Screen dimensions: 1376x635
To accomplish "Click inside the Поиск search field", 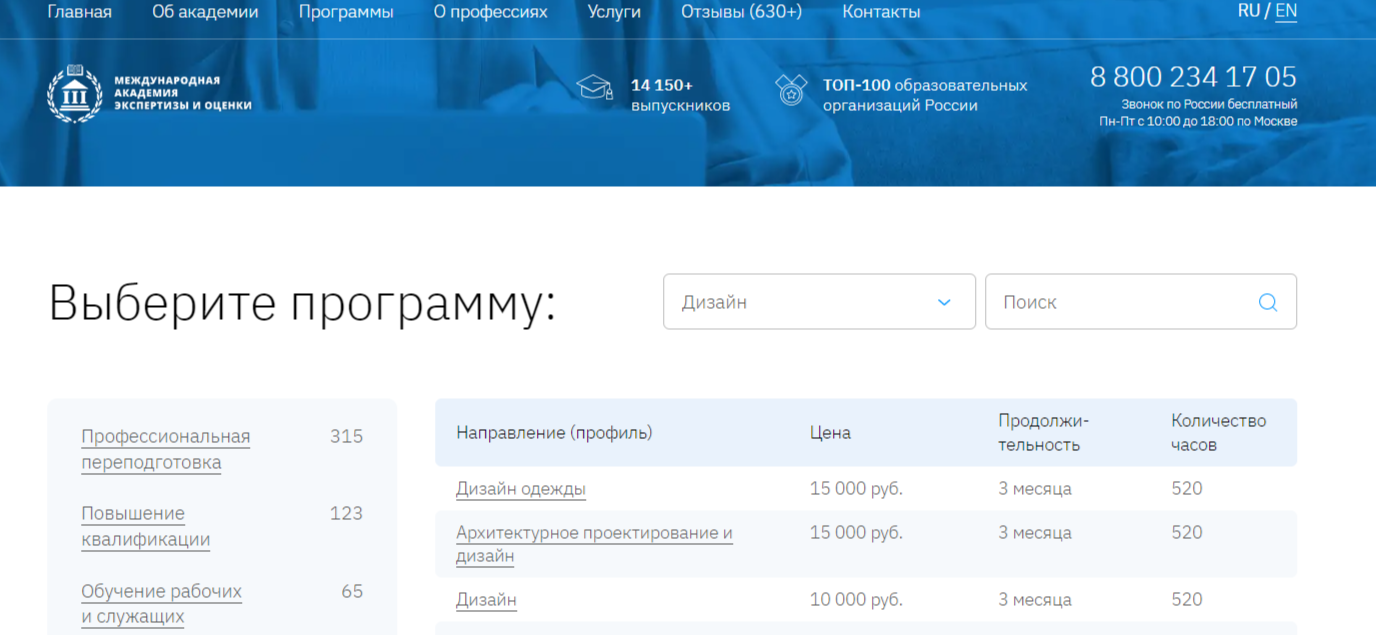I will point(1100,301).
